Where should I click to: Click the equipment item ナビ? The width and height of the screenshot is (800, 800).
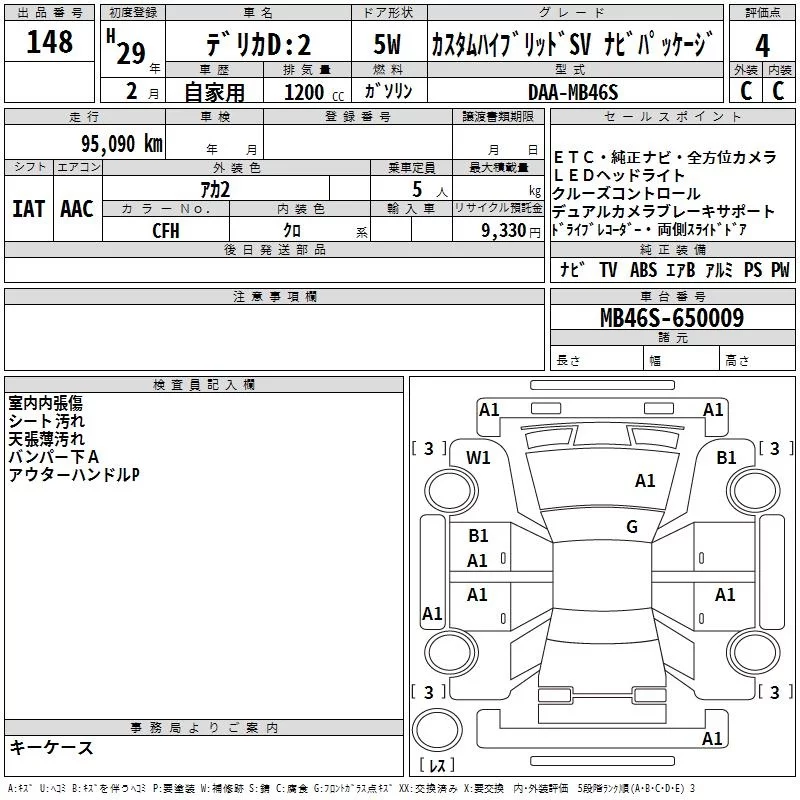[572, 269]
